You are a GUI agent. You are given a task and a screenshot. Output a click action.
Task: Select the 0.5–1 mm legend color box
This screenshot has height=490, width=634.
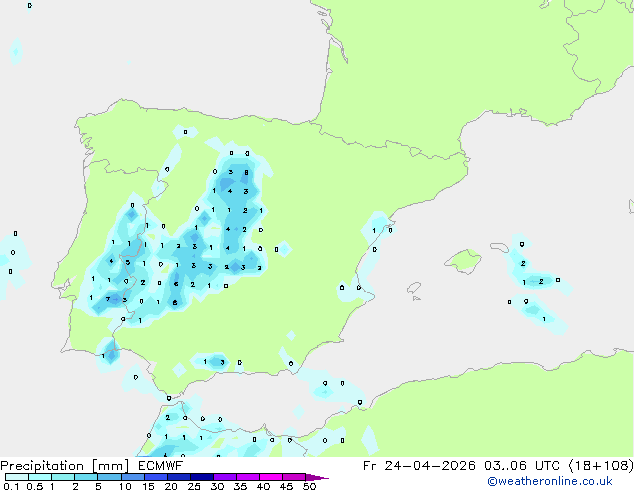coord(40,477)
